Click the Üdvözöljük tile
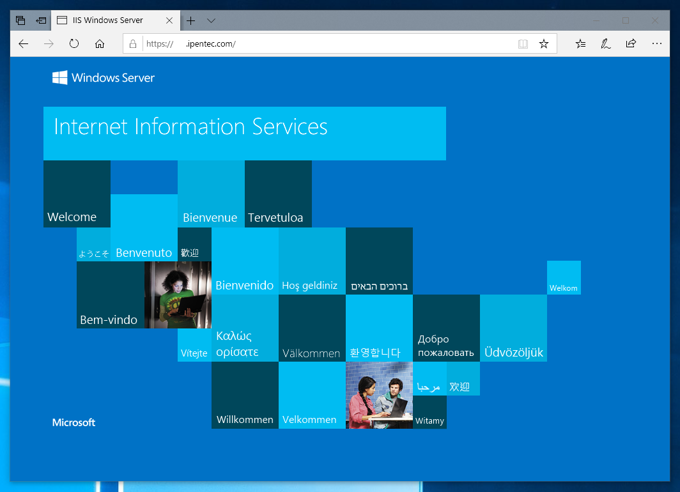 click(513, 328)
